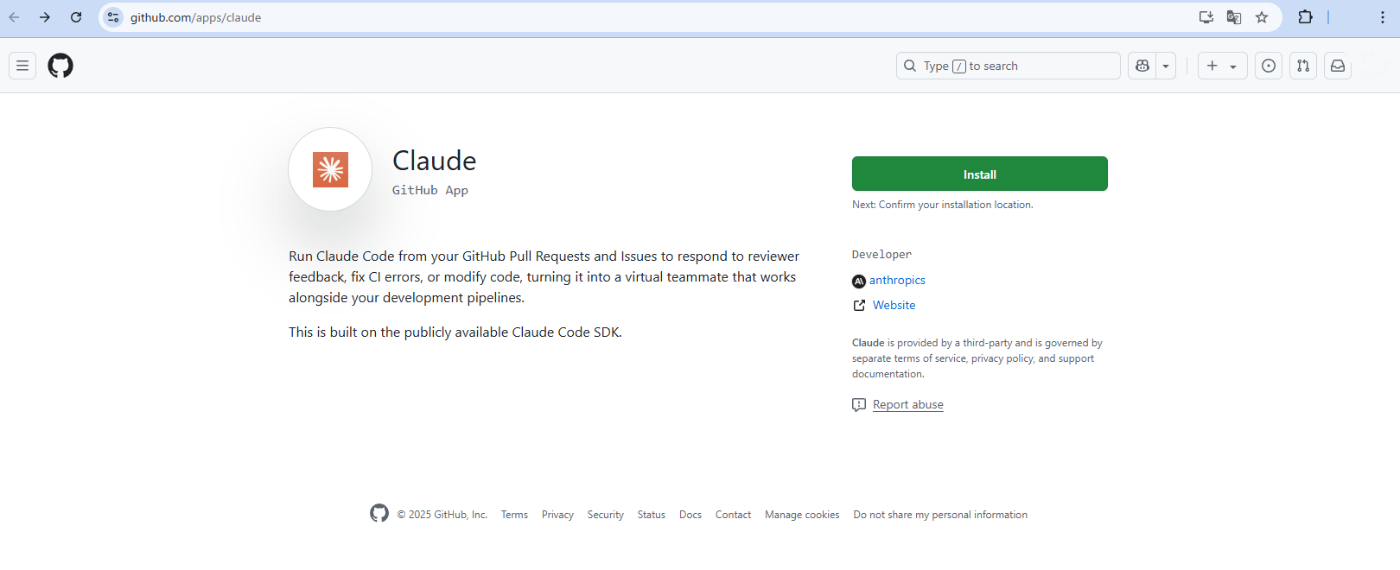Click the '© 2025 GitHub, Inc.' text
The image size is (1400, 570).
(442, 515)
